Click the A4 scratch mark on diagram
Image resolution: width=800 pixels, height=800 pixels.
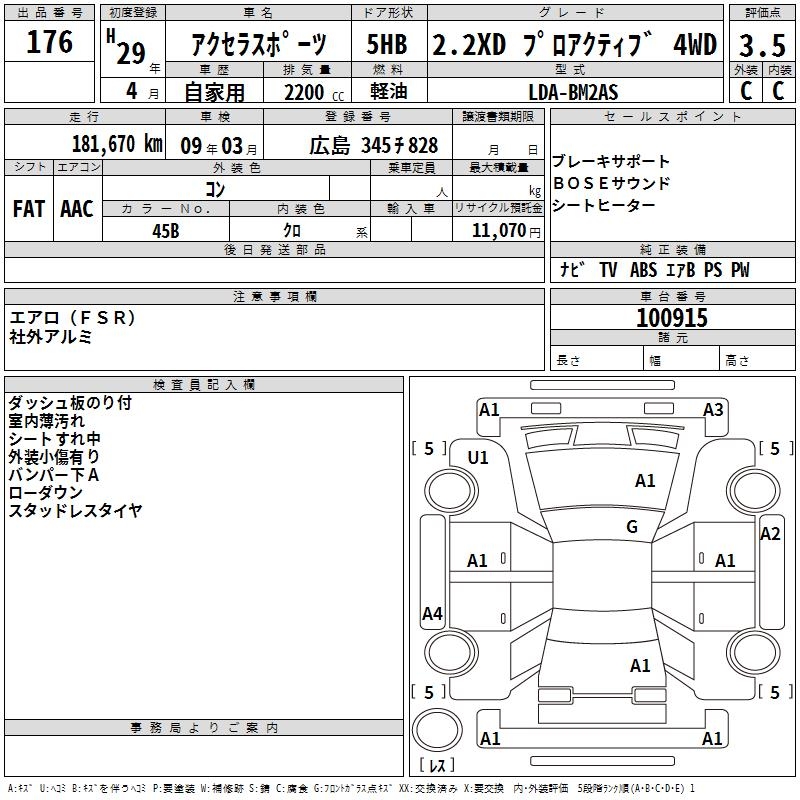[x=433, y=614]
